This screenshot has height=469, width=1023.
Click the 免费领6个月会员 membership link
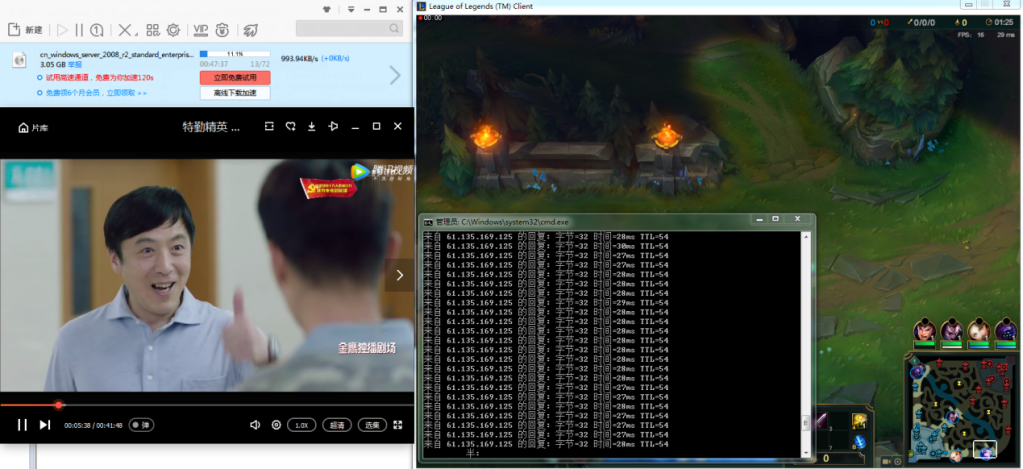click(x=96, y=93)
